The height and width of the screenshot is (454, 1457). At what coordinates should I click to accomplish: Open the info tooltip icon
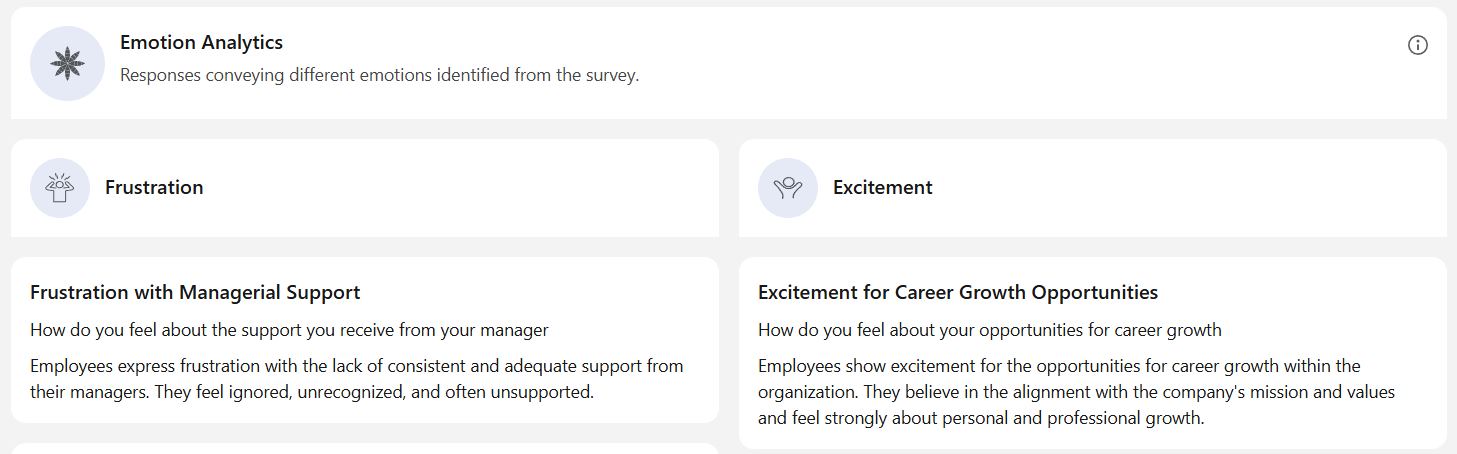(x=1417, y=45)
